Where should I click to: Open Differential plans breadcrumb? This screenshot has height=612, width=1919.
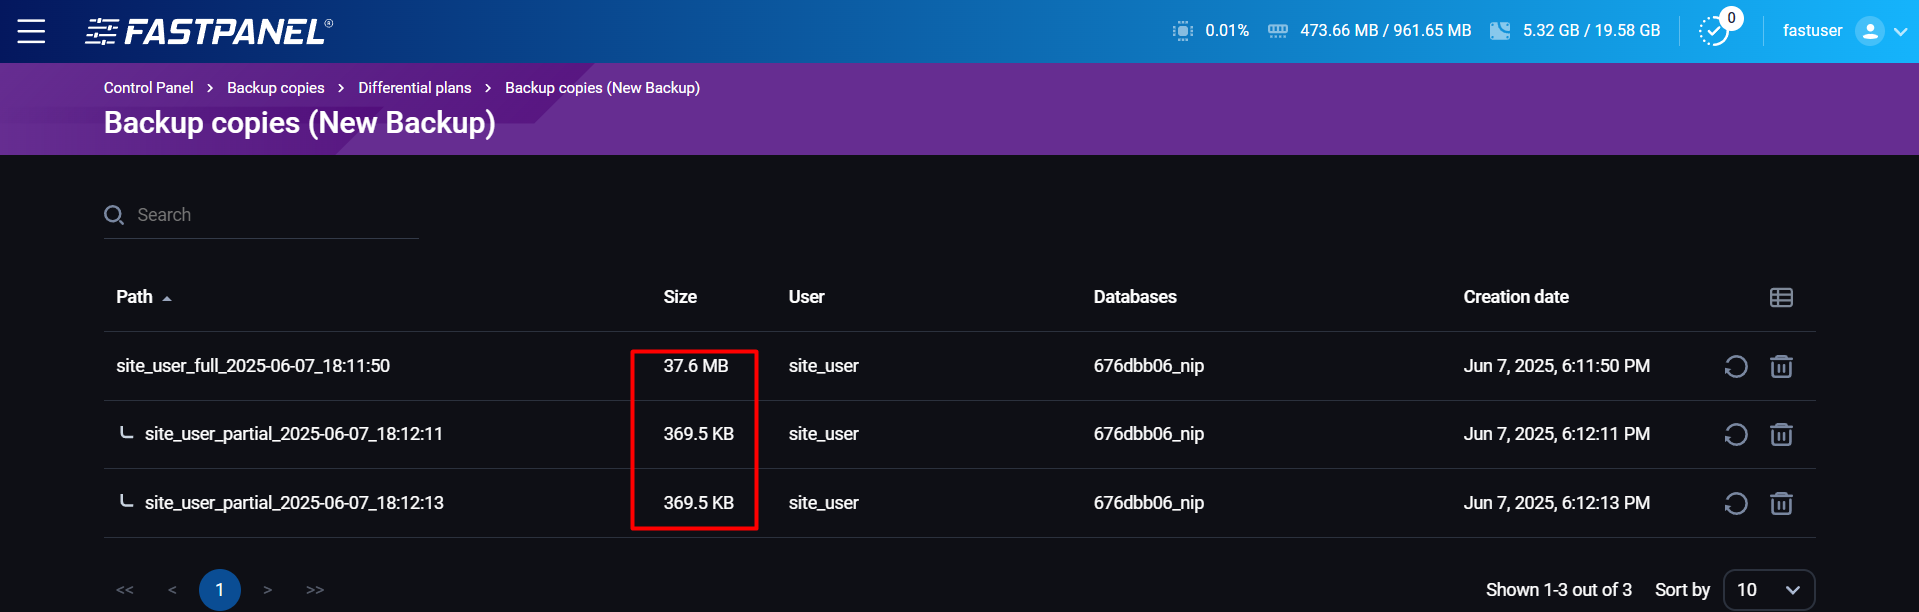(x=414, y=88)
